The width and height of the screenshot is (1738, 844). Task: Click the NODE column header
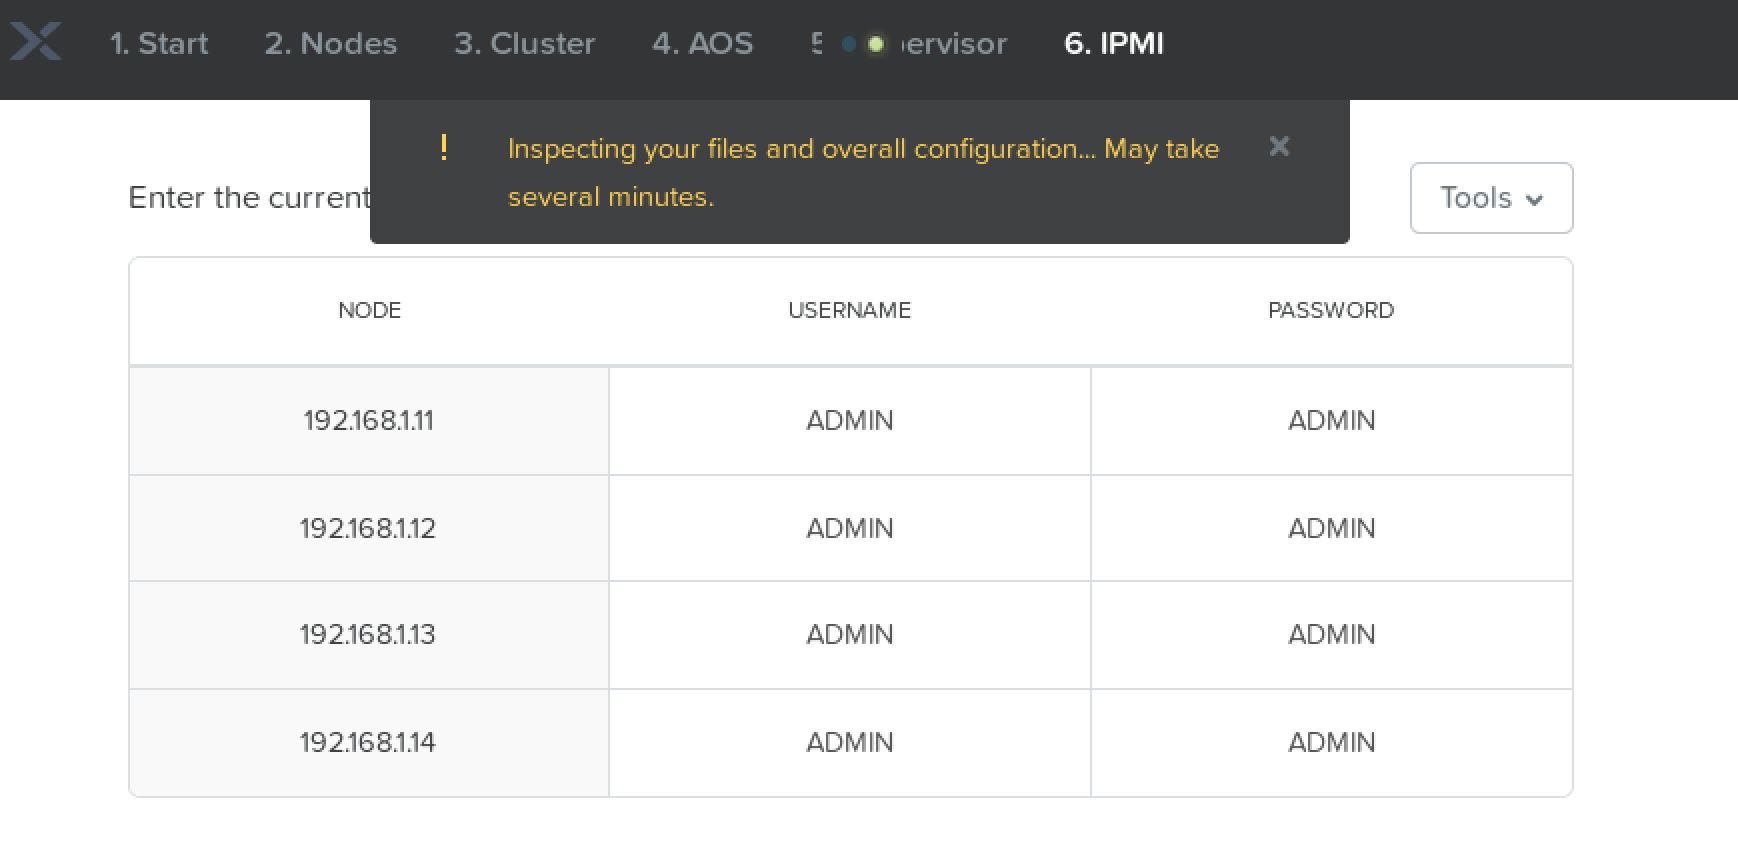(x=369, y=310)
